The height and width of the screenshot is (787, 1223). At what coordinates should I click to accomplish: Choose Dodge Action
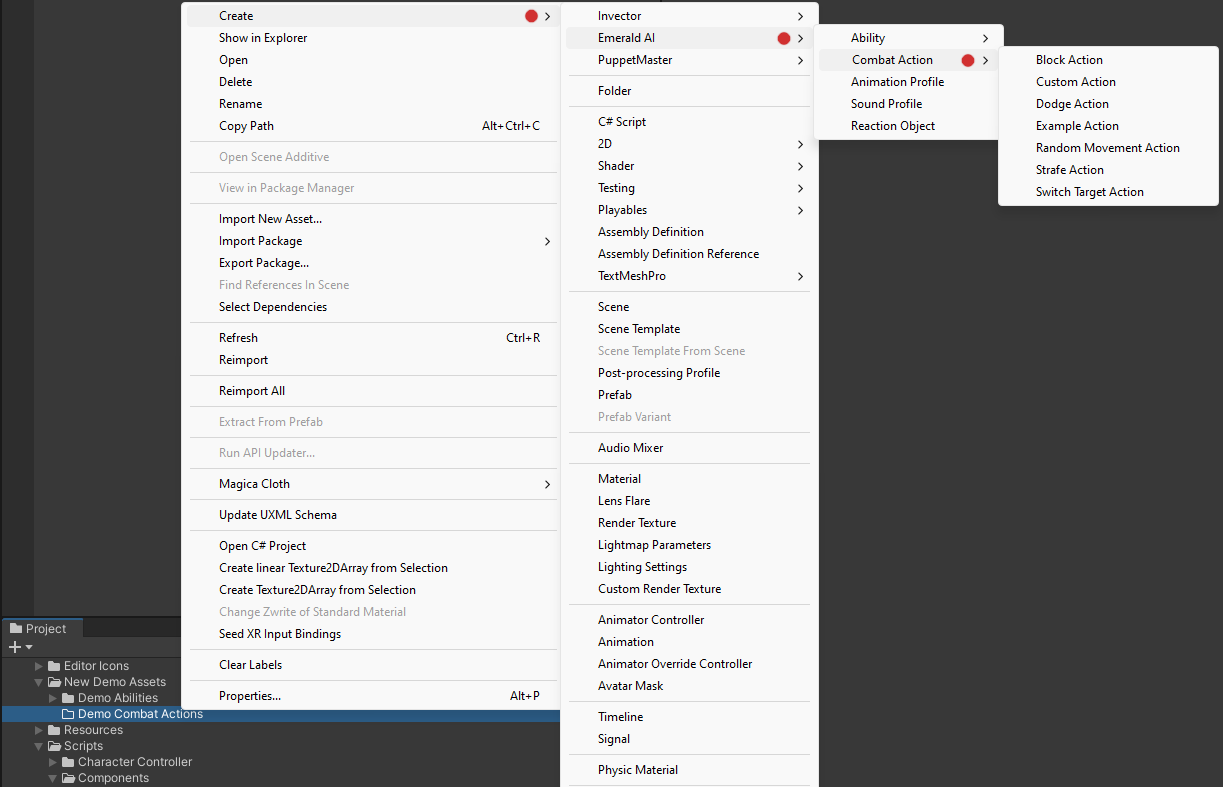click(1108, 104)
